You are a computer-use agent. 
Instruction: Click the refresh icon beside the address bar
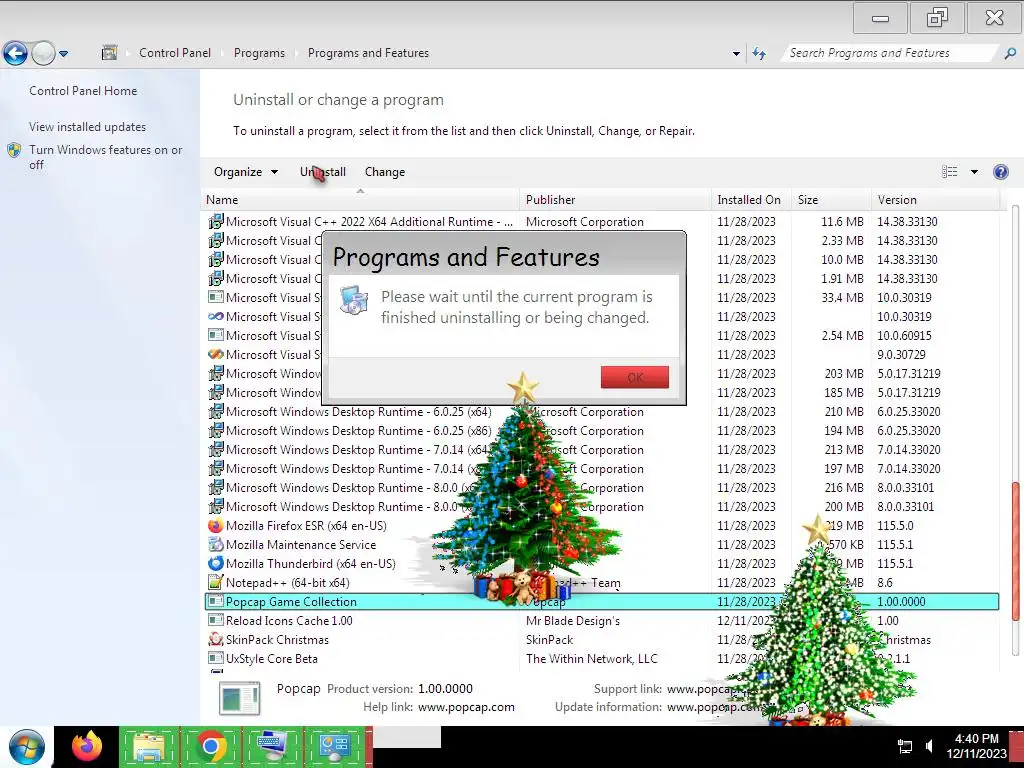[759, 53]
